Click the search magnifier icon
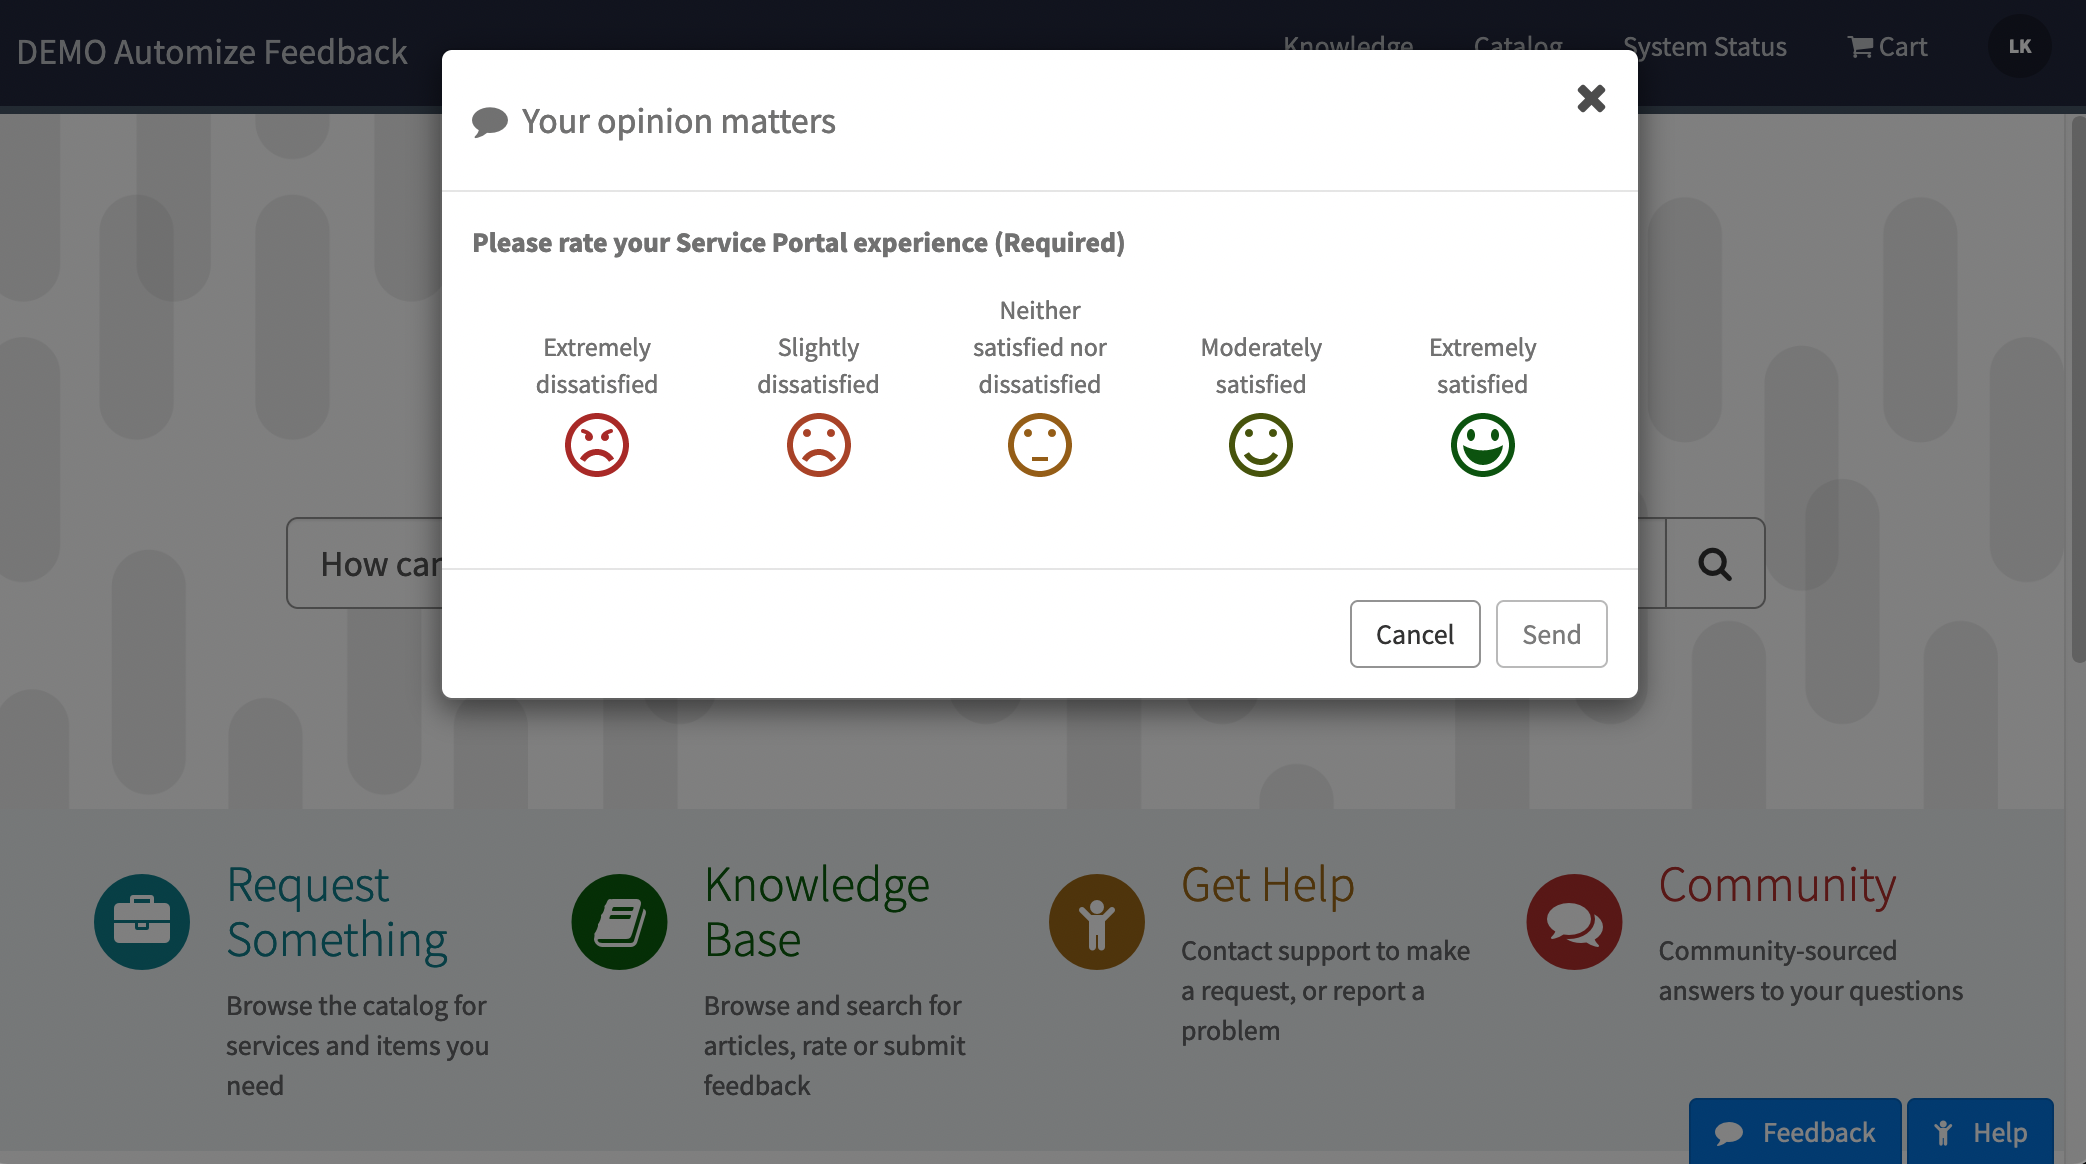This screenshot has width=2086, height=1164. (1714, 564)
